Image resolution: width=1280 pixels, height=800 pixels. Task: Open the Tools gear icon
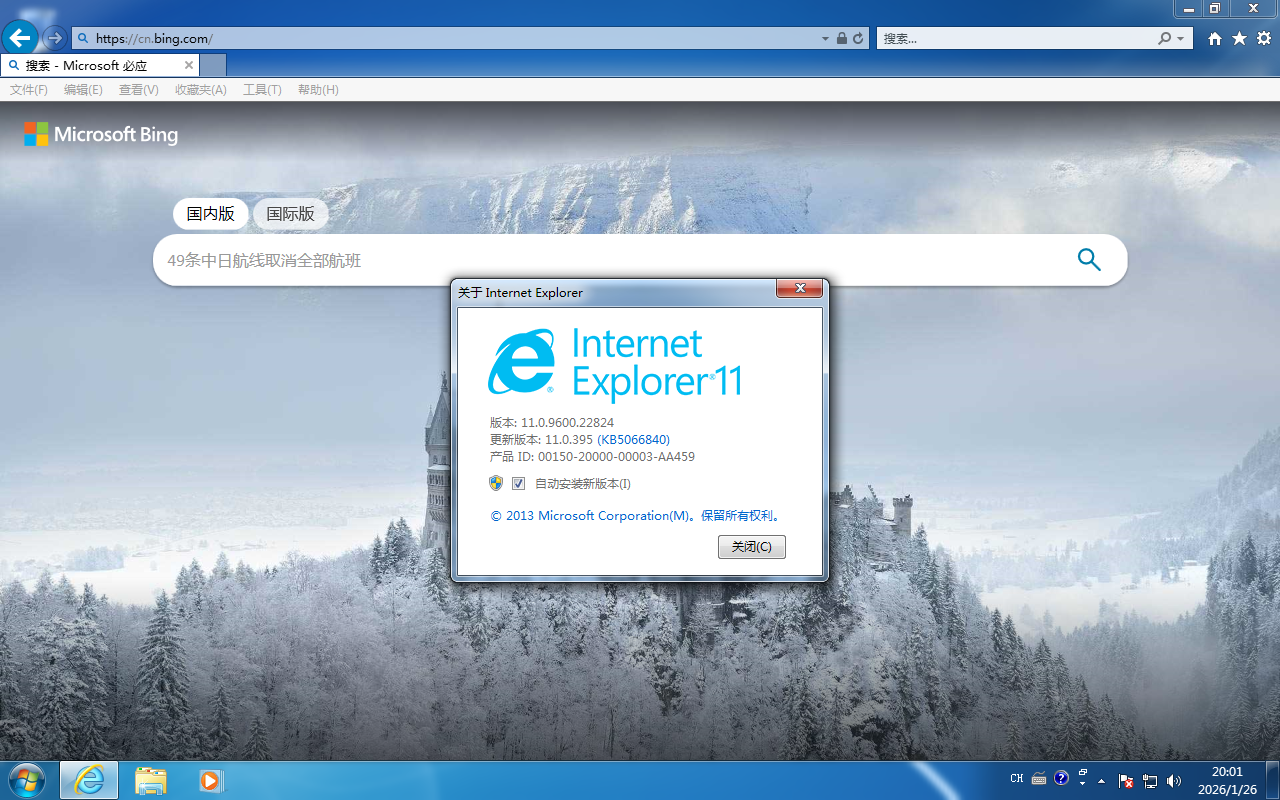[1263, 38]
